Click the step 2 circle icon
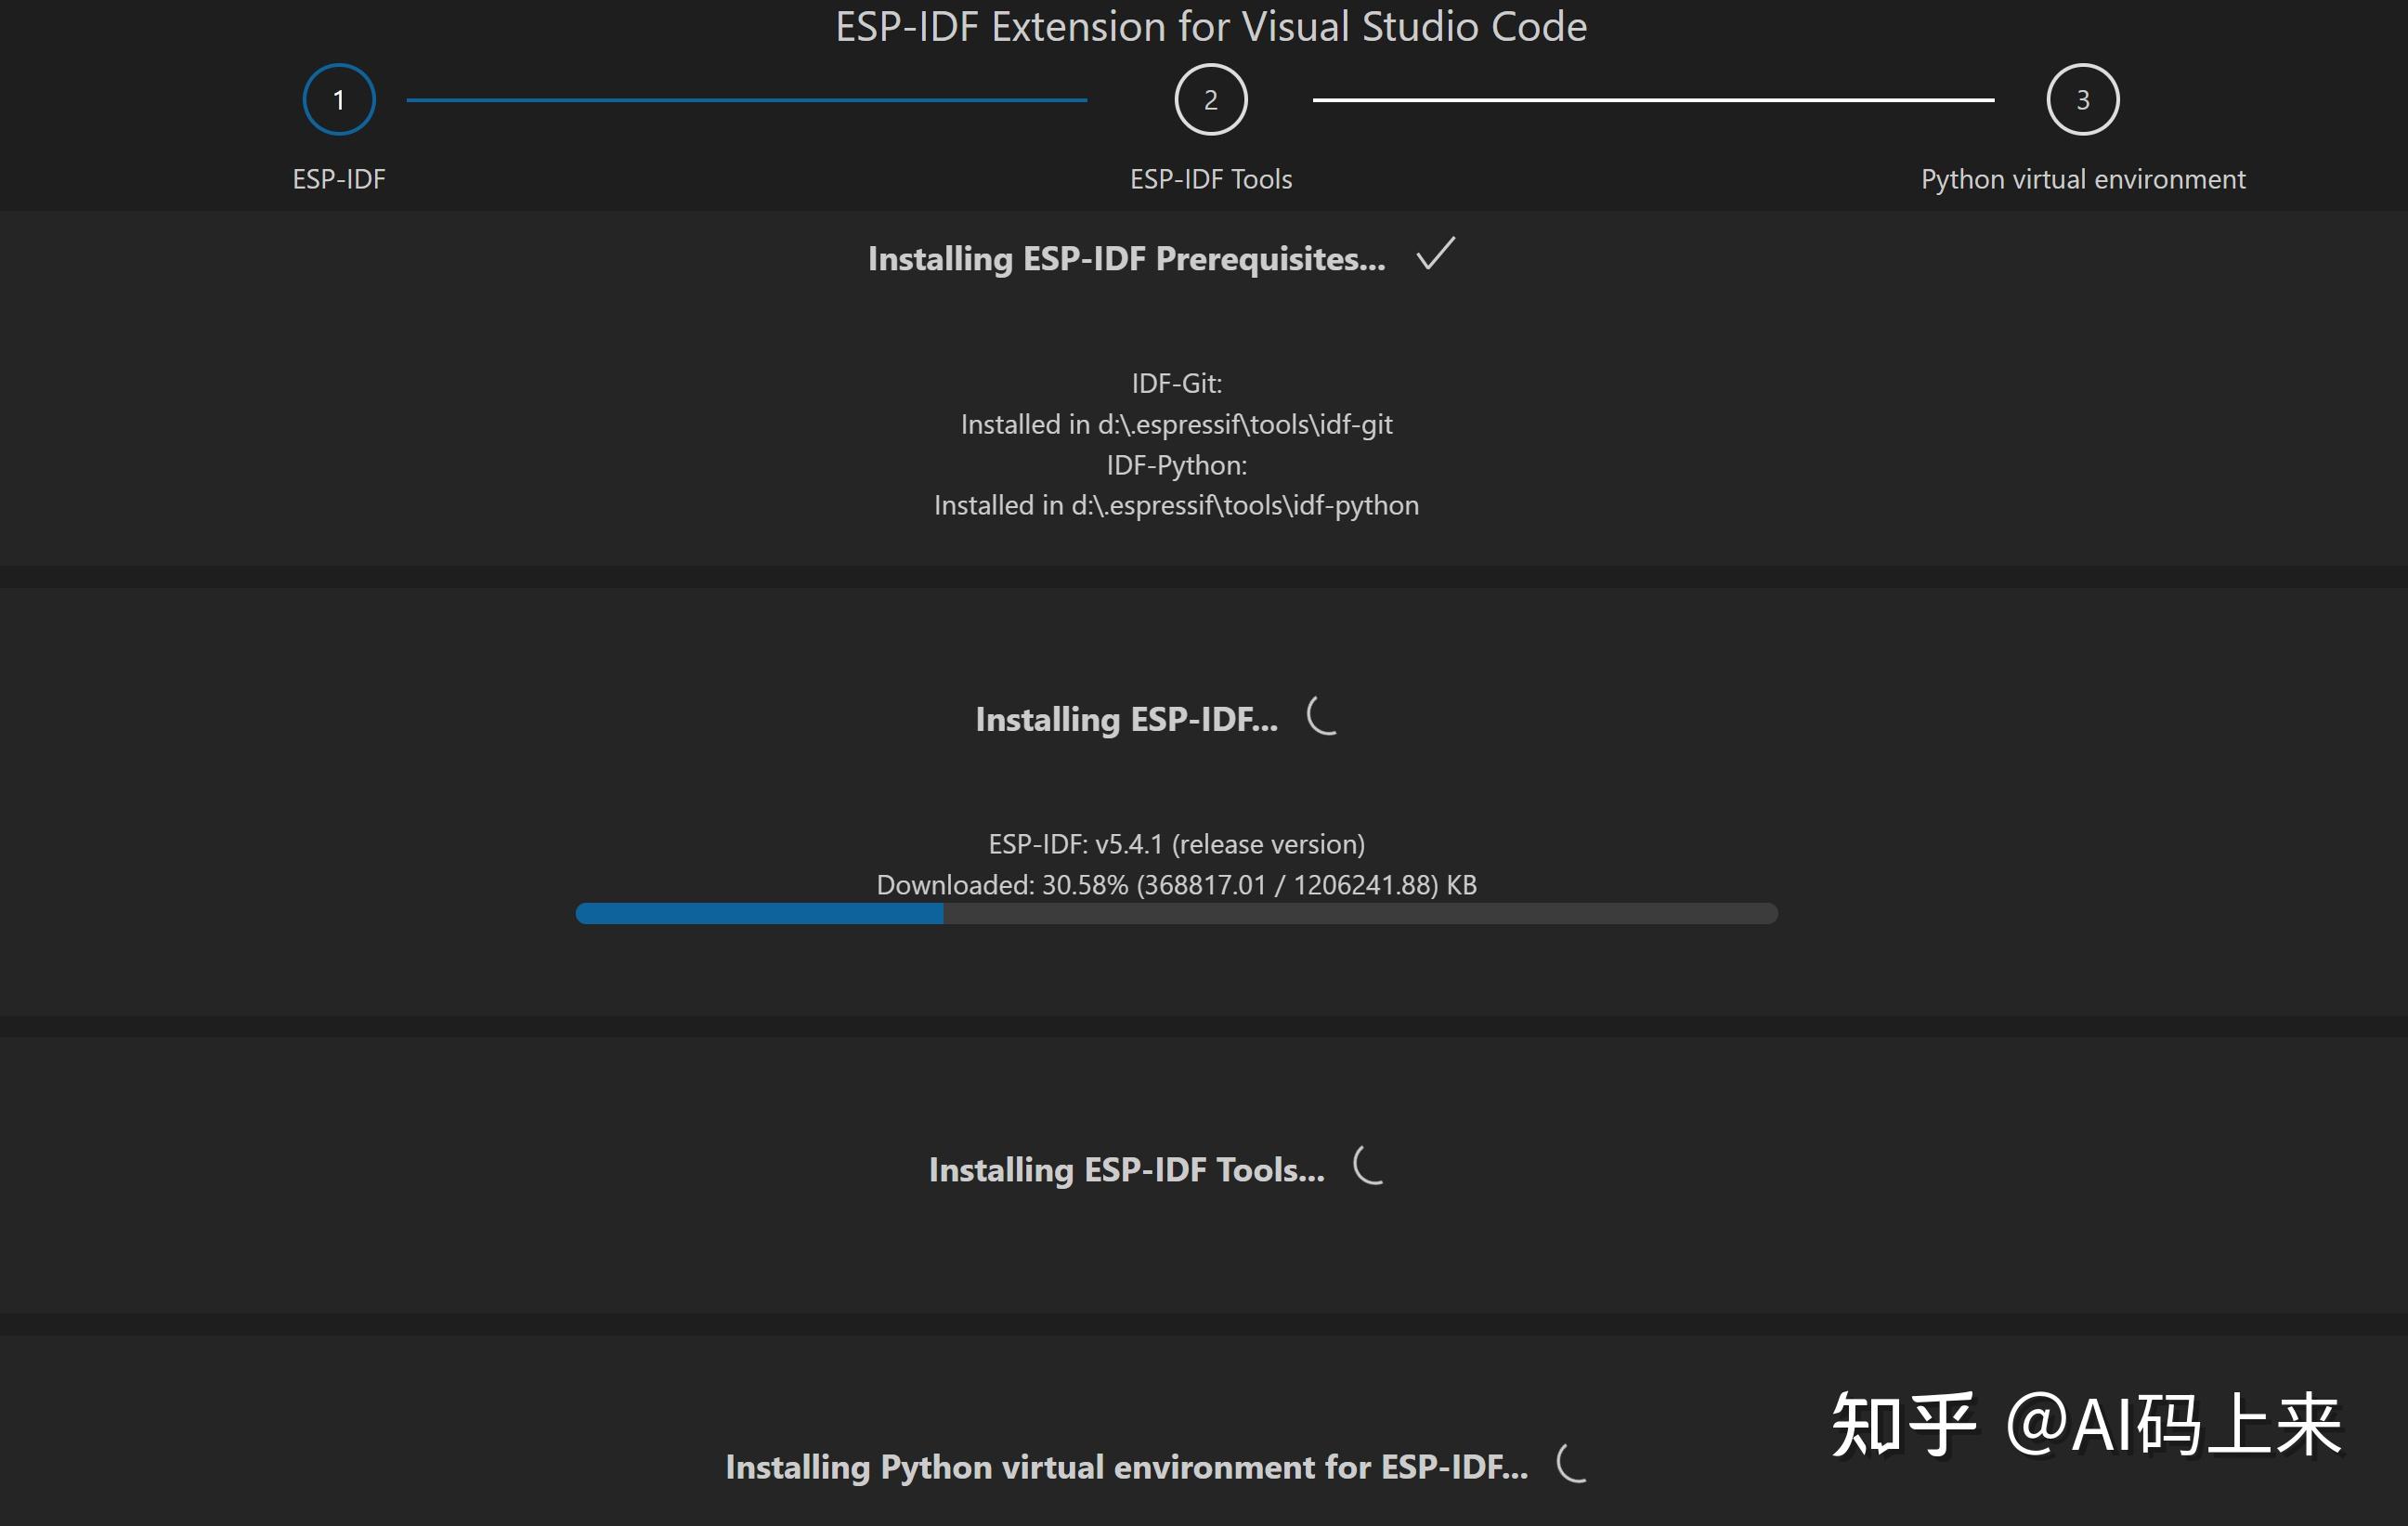2408x1526 pixels. [x=1210, y=100]
